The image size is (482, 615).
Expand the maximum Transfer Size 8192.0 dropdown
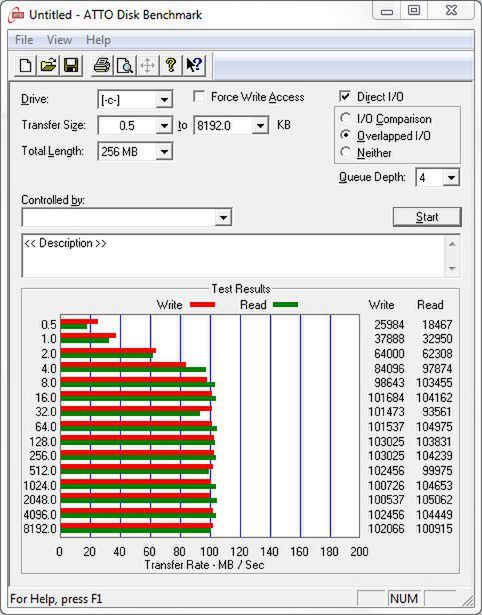tap(260, 126)
